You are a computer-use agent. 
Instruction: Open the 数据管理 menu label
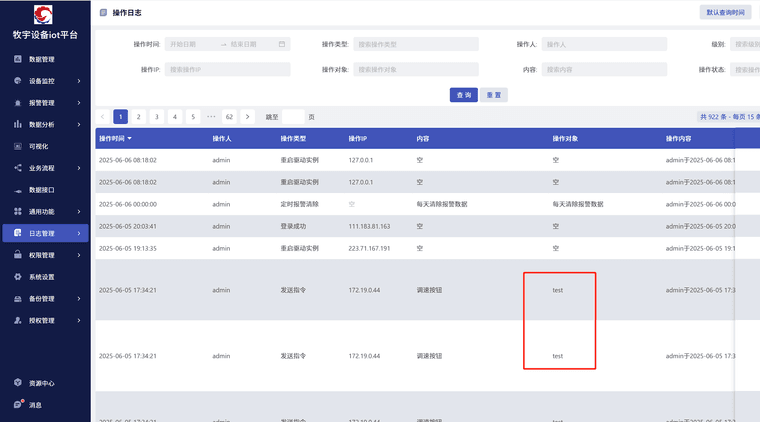tap(42, 59)
